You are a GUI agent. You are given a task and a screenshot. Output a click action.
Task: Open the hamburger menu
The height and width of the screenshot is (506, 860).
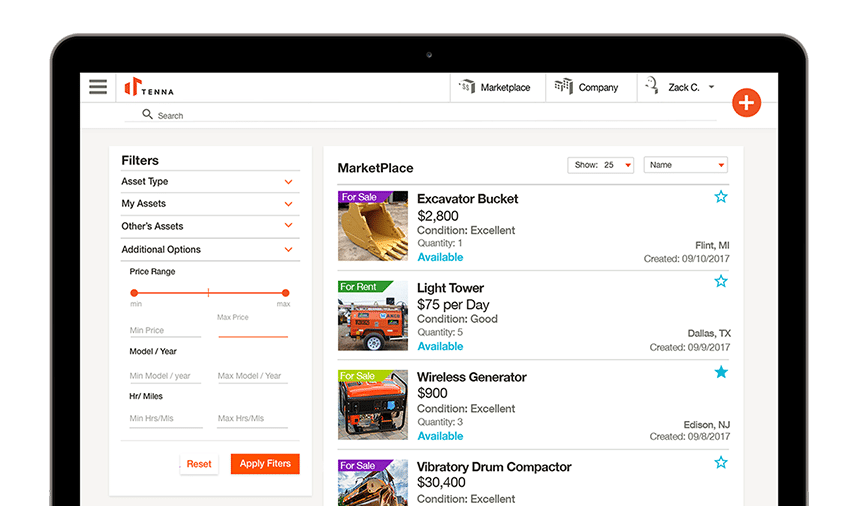pos(98,87)
